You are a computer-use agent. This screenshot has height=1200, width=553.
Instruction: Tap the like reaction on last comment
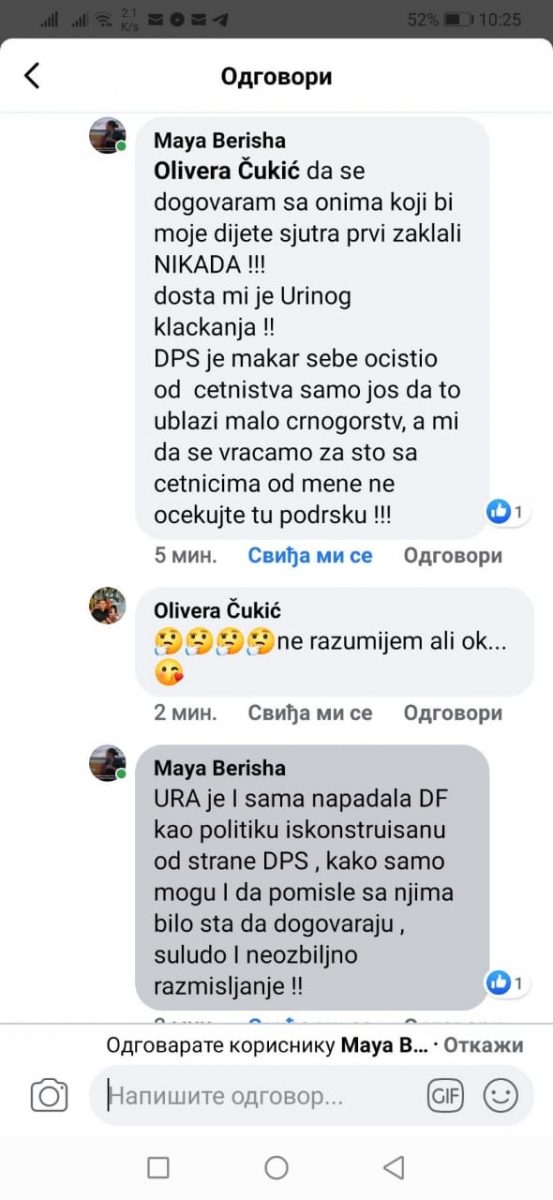click(x=505, y=983)
